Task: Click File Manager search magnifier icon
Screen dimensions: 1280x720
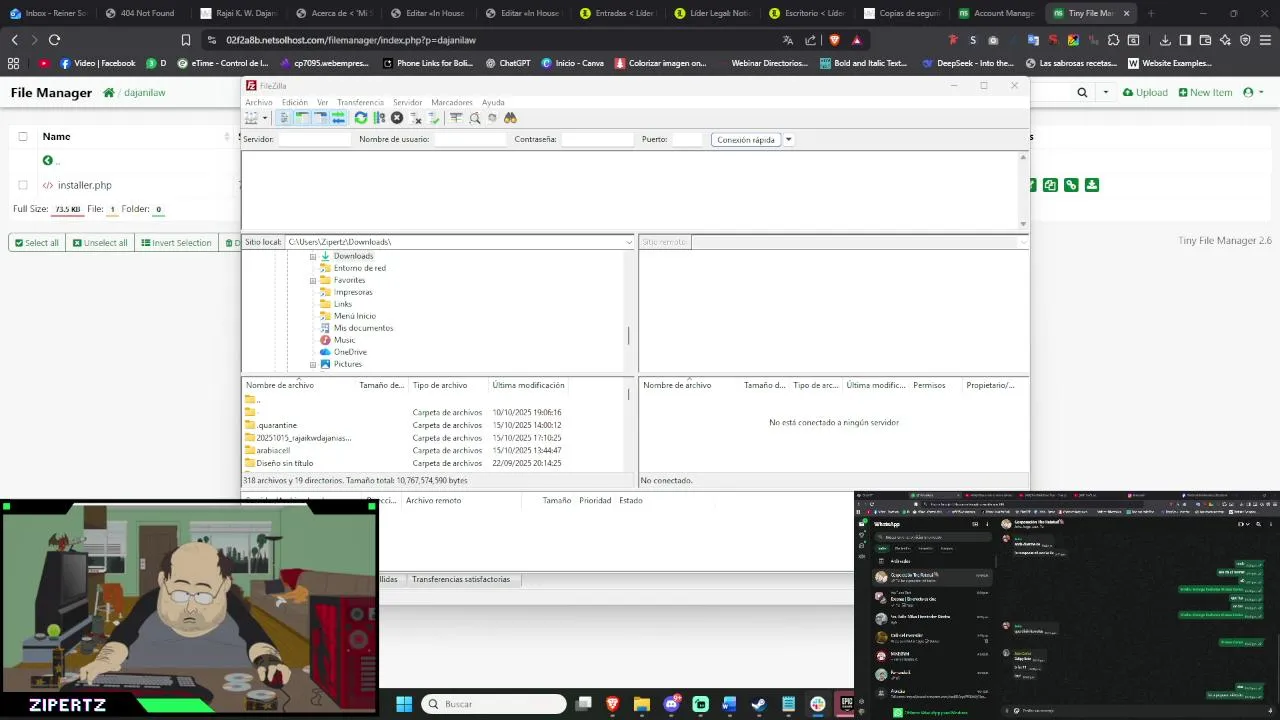Action: point(1082,93)
